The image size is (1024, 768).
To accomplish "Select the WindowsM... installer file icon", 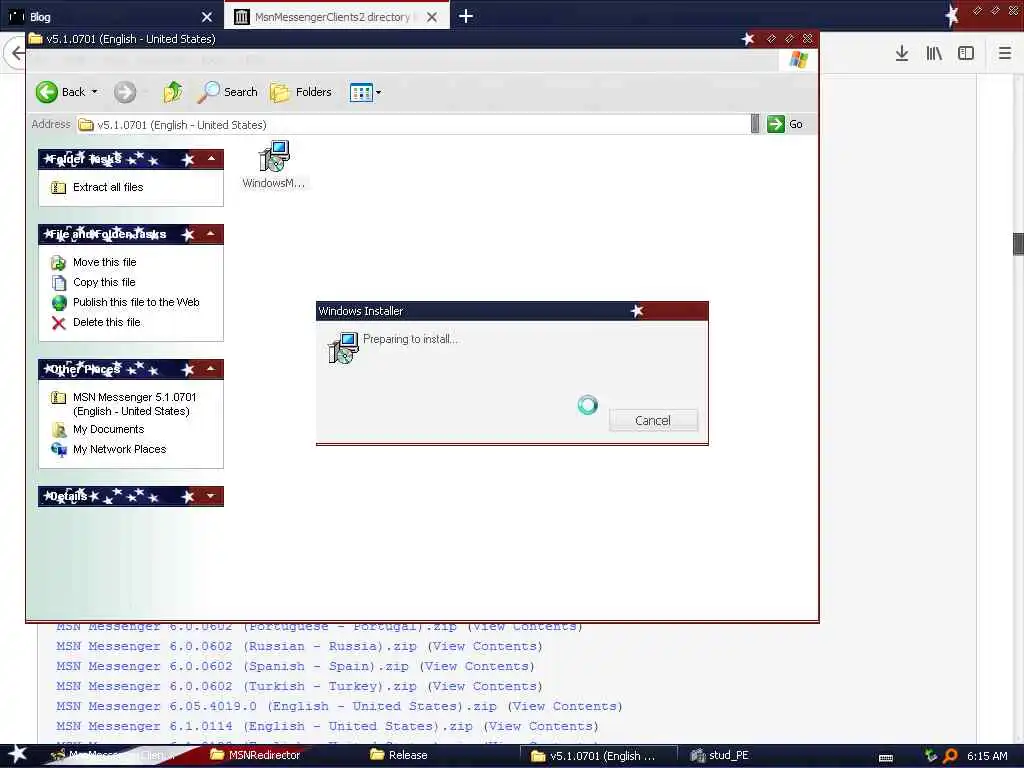I will coord(274,165).
